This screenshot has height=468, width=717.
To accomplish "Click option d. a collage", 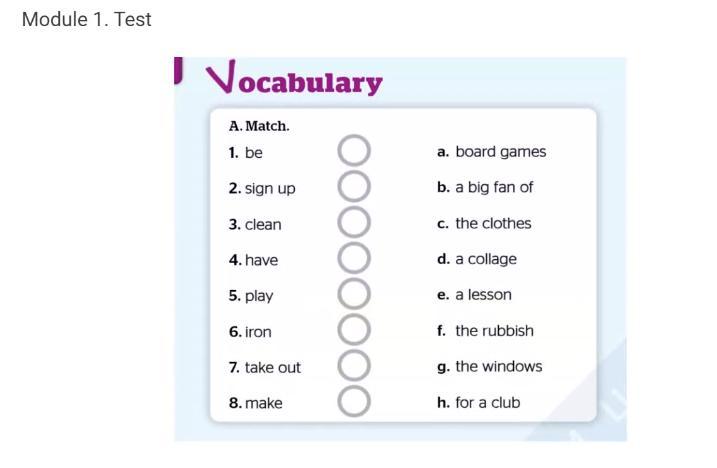I will (477, 259).
